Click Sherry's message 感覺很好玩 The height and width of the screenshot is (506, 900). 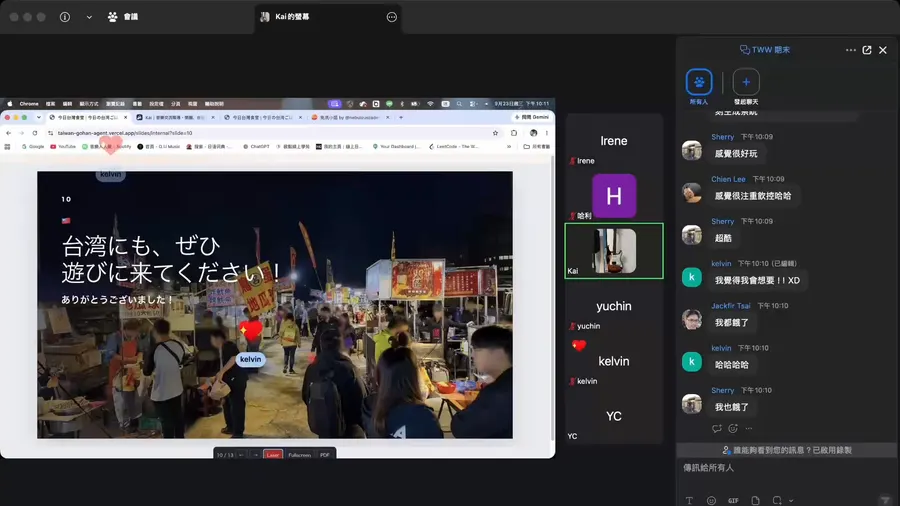(736, 154)
